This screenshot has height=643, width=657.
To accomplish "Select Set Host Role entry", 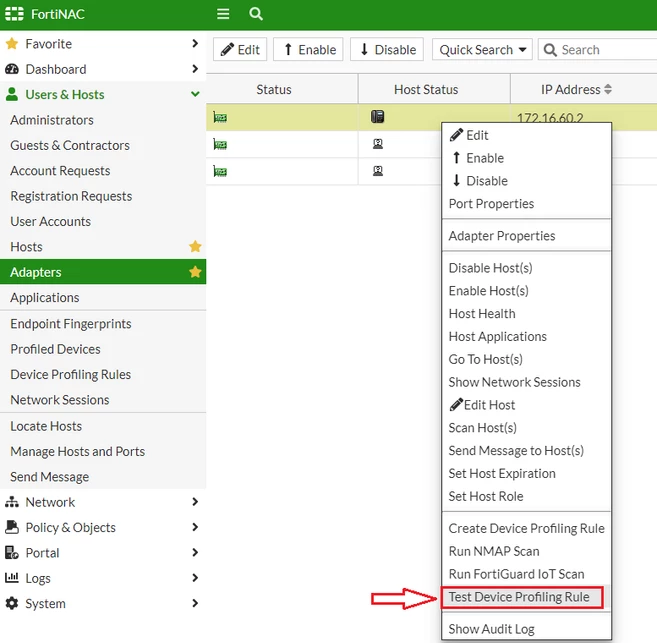I will pyautogui.click(x=526, y=496).
